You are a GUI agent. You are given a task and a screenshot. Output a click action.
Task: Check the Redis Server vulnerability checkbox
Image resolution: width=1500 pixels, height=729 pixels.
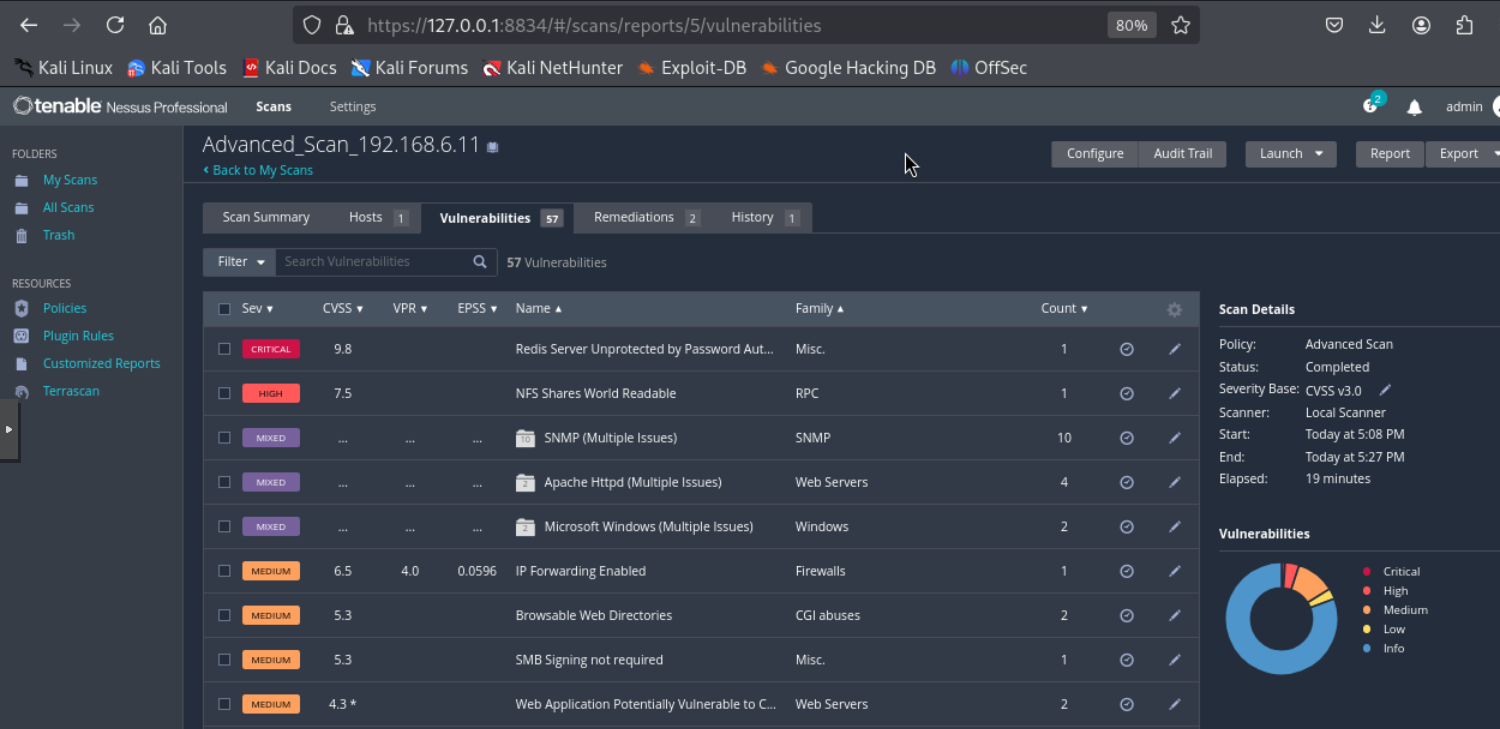click(x=224, y=349)
